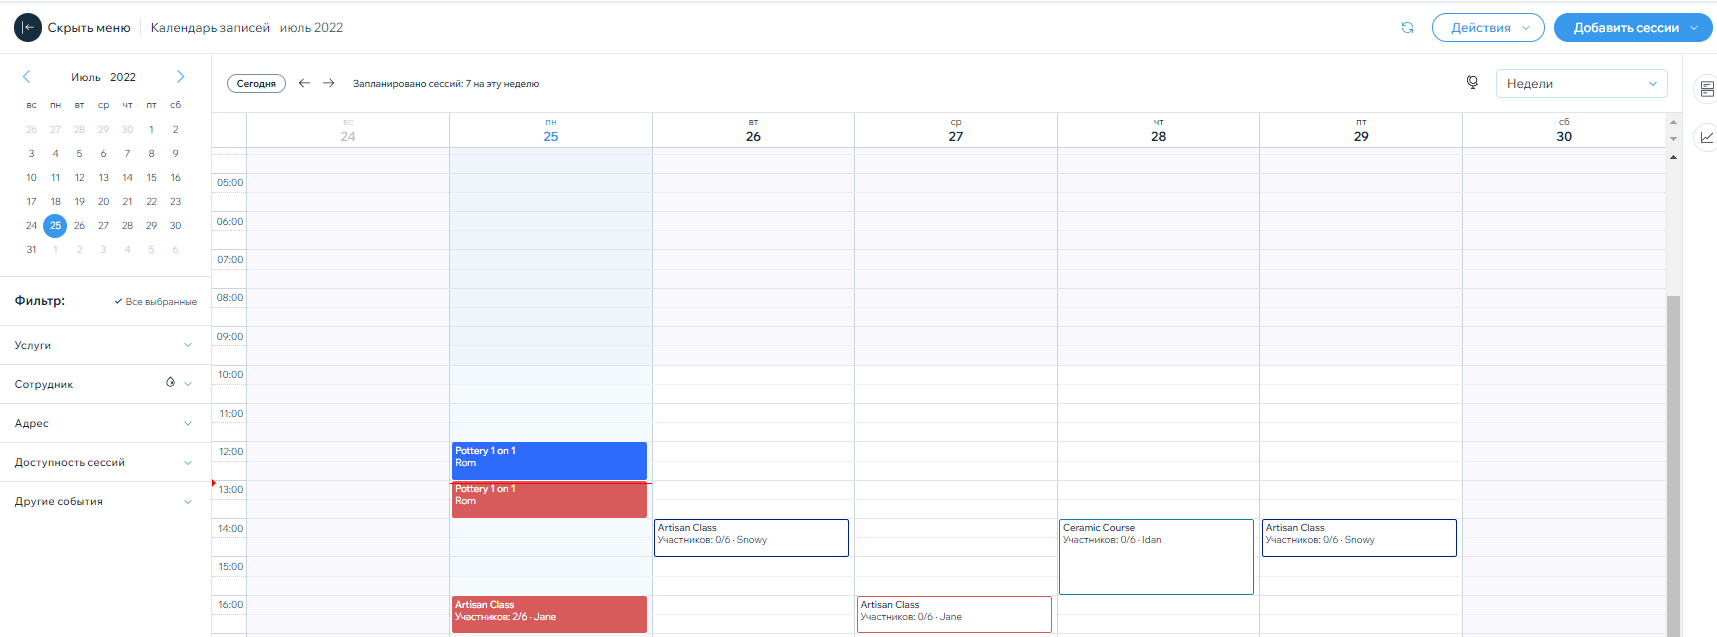
Task: Click the hide menu arrow icon
Action: pyautogui.click(x=28, y=28)
